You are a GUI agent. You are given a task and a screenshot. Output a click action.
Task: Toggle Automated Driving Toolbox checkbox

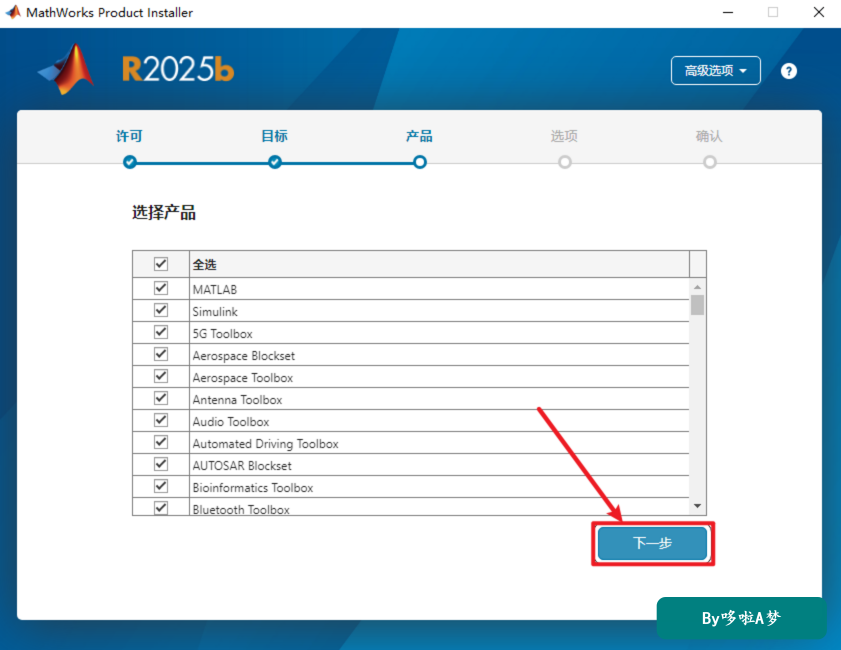[x=161, y=442]
